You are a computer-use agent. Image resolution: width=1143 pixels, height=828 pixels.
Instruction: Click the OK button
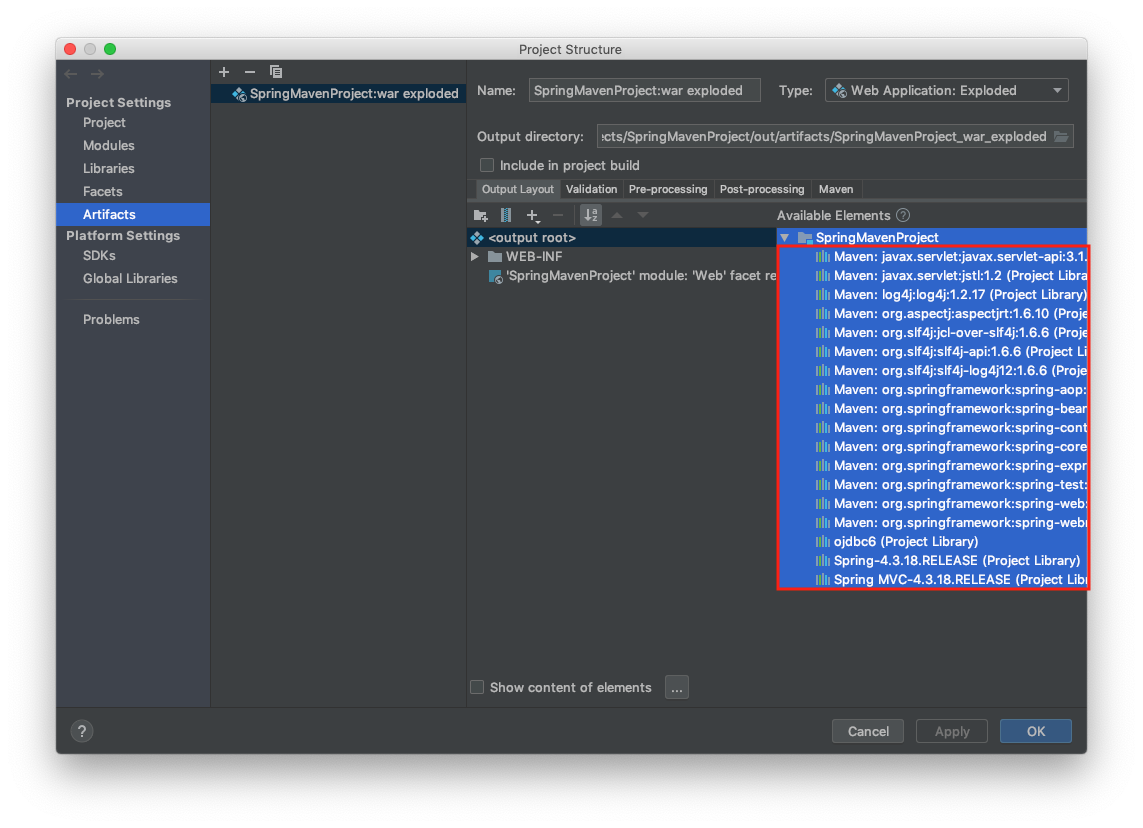(x=1036, y=731)
